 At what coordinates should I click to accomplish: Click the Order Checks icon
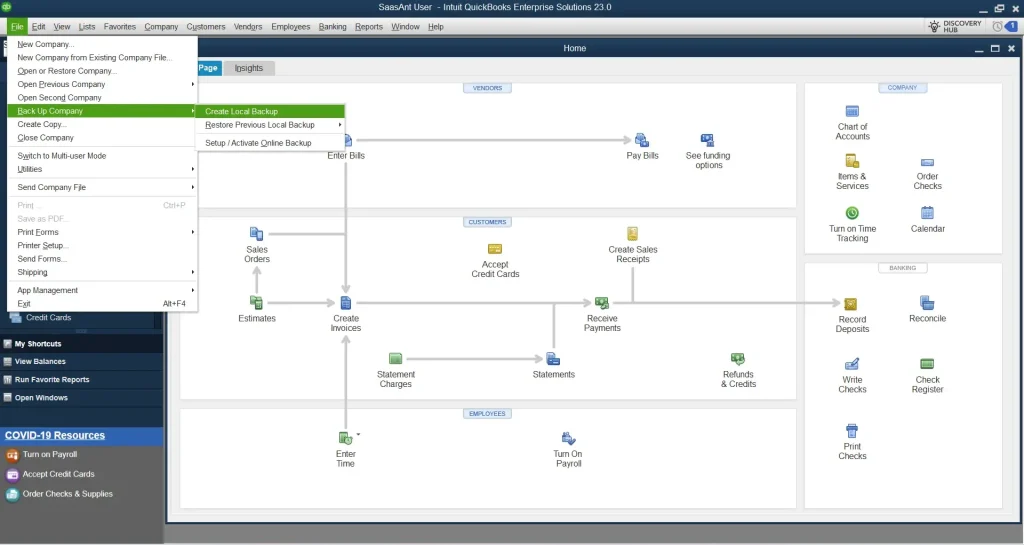coord(927,163)
